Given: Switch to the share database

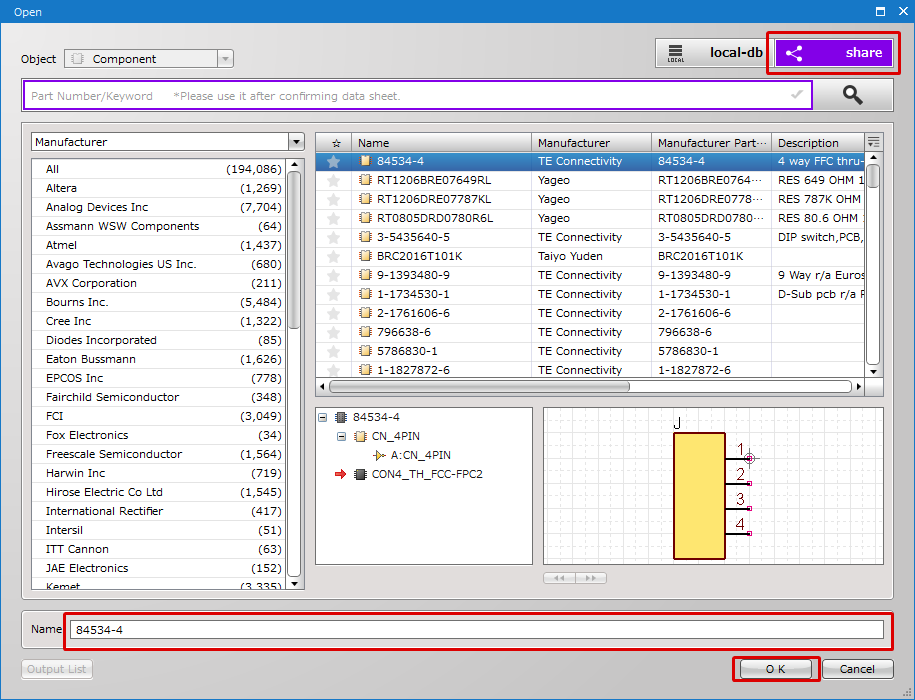Looking at the screenshot, I should (834, 53).
